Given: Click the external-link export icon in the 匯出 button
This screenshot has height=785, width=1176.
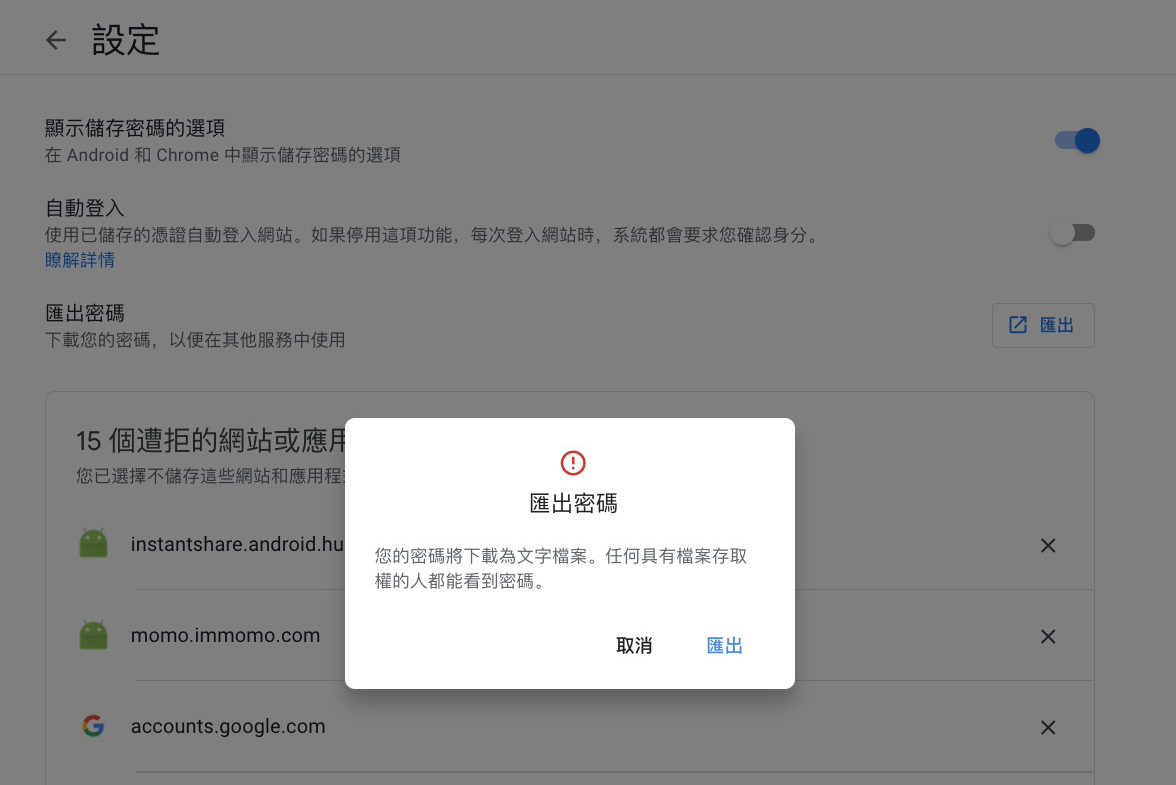Looking at the screenshot, I should pos(1017,325).
